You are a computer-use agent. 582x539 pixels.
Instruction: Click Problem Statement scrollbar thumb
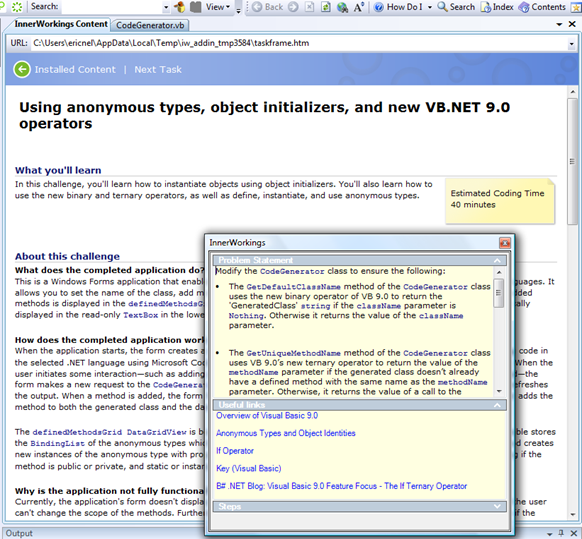tap(498, 293)
